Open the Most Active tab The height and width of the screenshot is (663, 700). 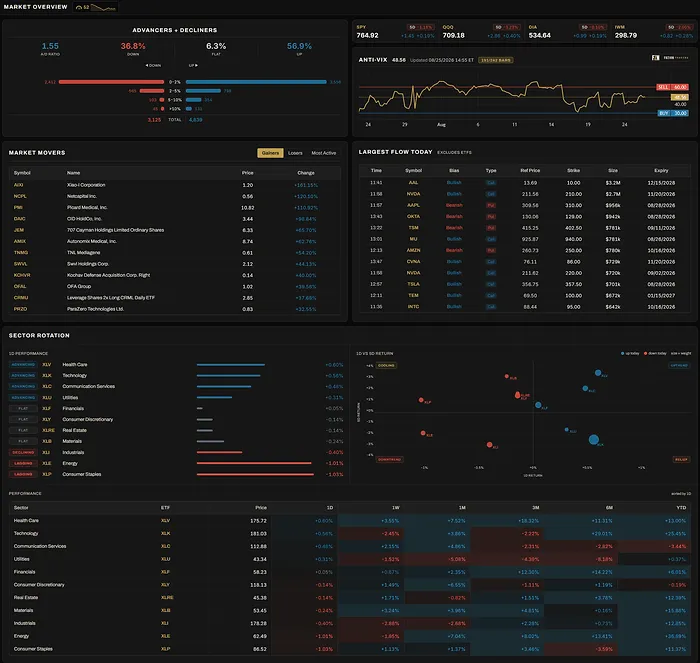324,153
